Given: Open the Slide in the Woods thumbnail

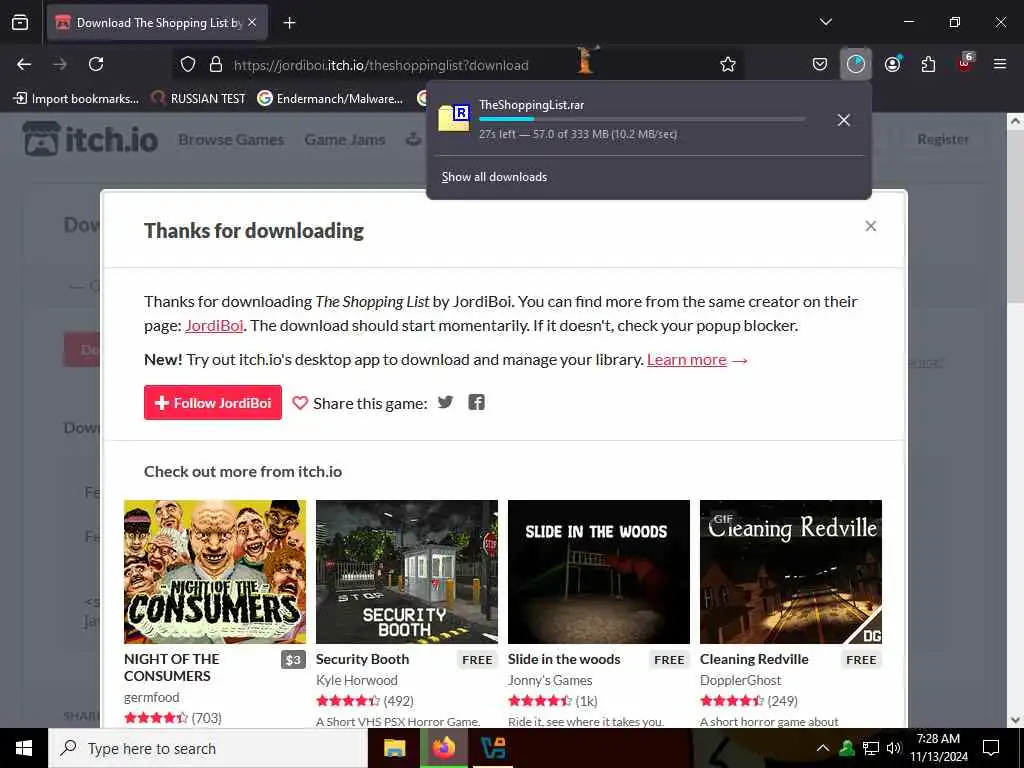Looking at the screenshot, I should point(599,572).
